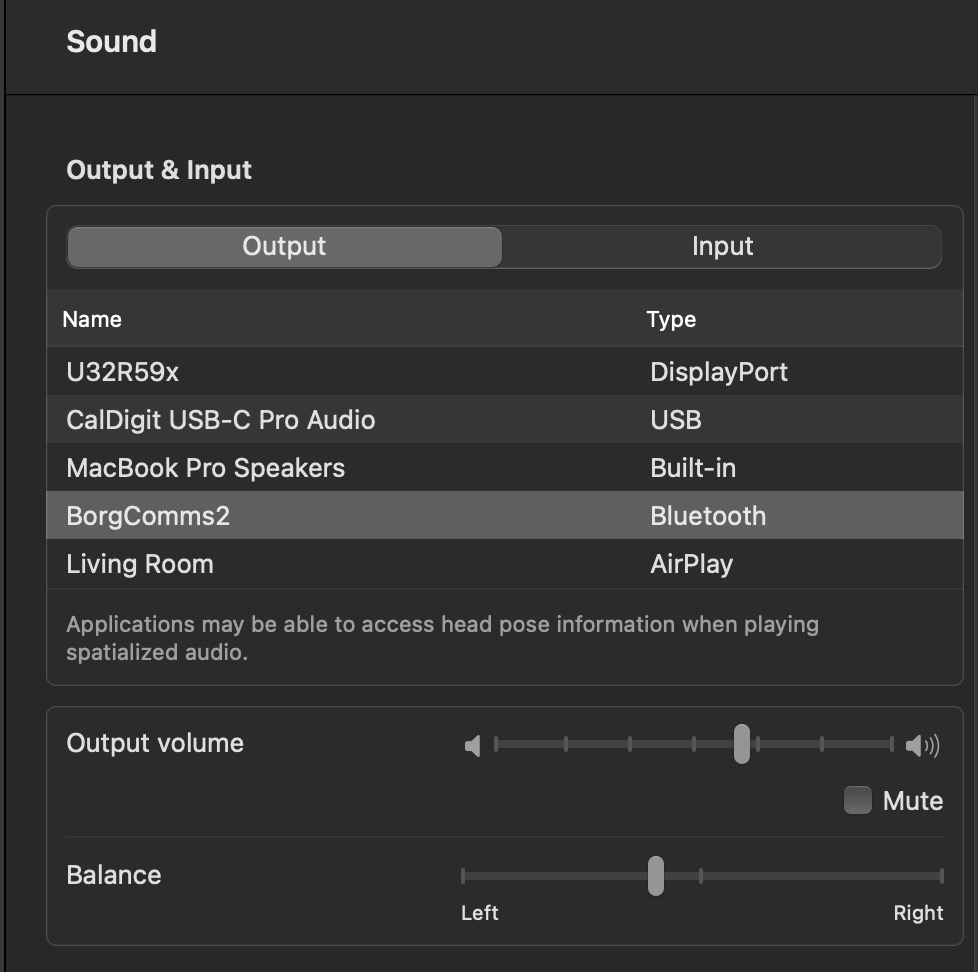Click the low volume speaker icon
Viewport: 978px width, 972px height.
click(x=473, y=745)
